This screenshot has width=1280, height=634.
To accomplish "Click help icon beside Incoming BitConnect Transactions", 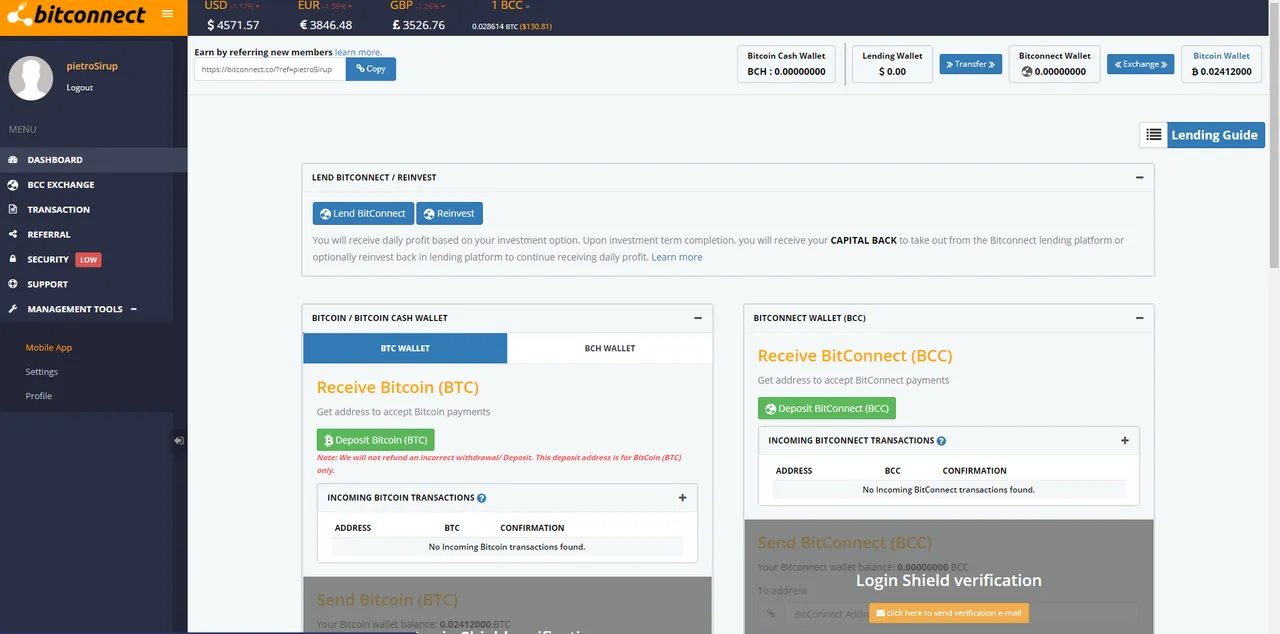I will 941,441.
